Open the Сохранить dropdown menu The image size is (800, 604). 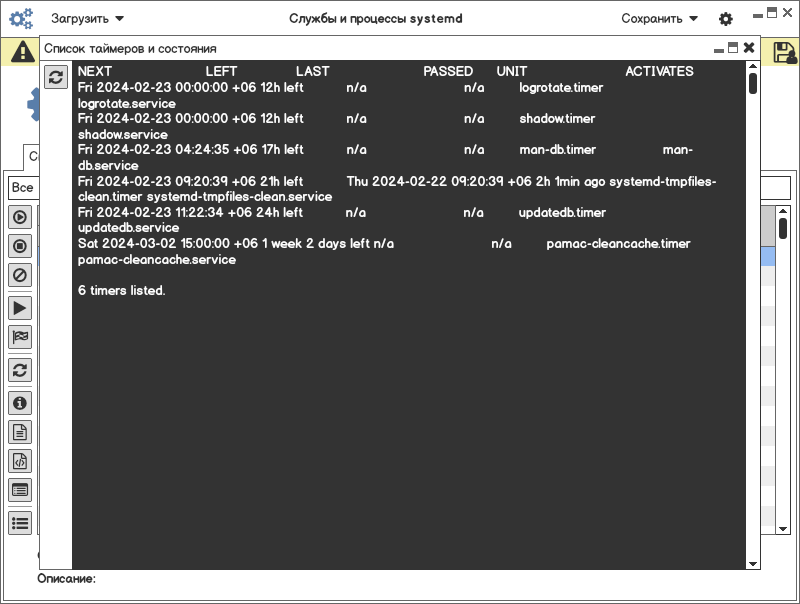point(659,19)
